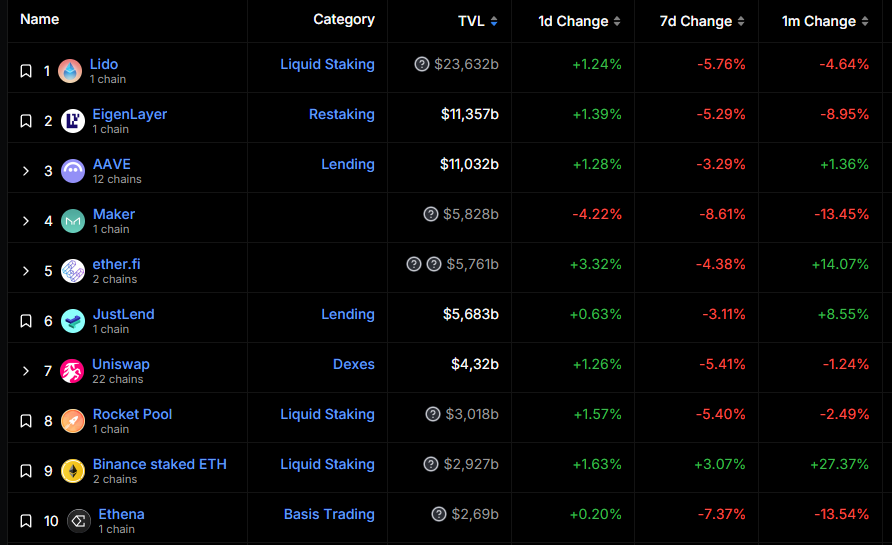Click the question mark beside Lido TVL
892x545 pixels.
click(422, 64)
